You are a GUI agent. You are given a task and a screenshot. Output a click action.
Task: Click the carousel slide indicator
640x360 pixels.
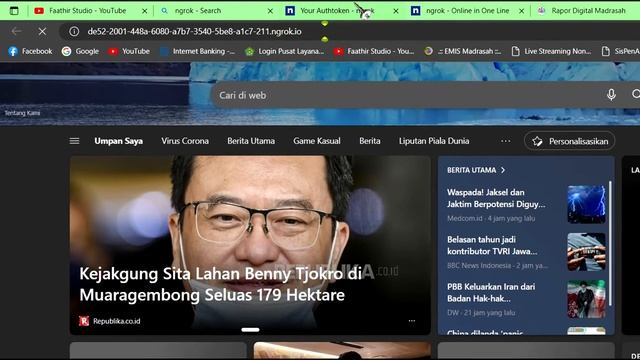[x=250, y=330]
